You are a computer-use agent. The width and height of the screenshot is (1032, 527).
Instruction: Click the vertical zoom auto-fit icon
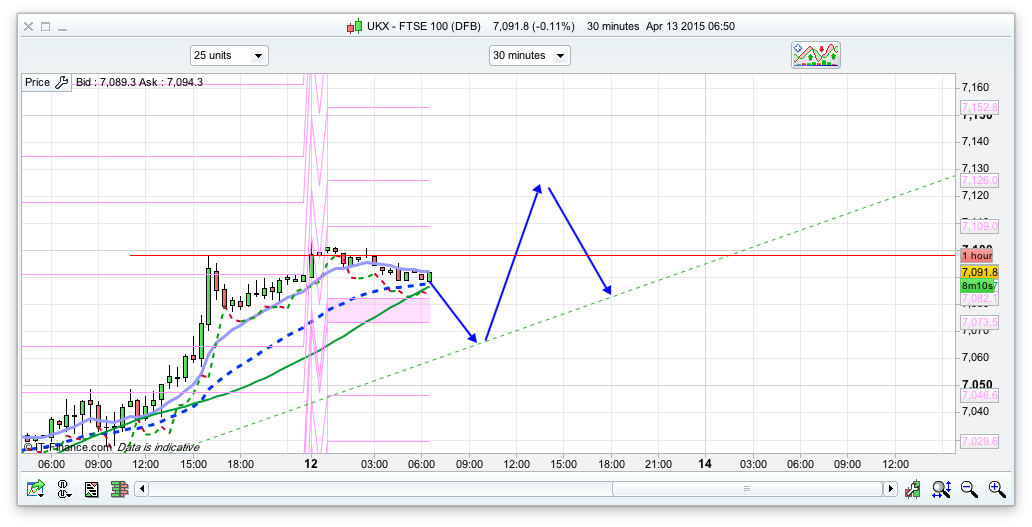pos(941,489)
